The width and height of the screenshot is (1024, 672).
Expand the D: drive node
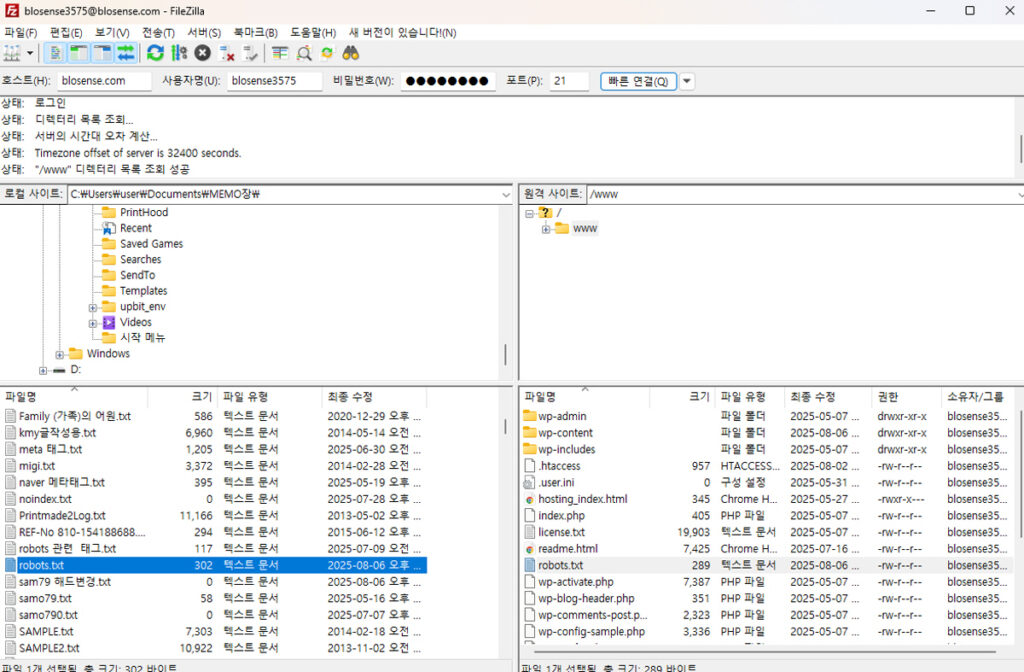(x=43, y=370)
